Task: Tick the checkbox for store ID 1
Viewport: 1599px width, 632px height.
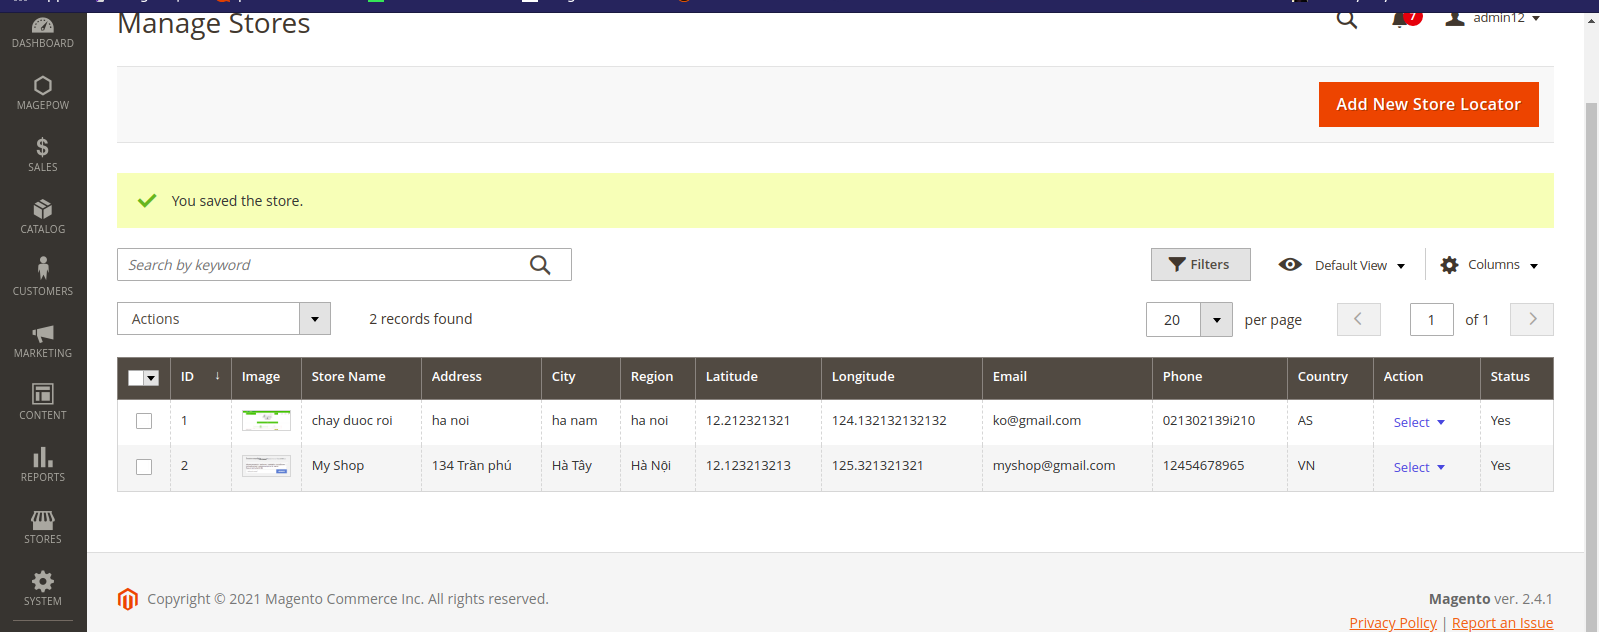Action: pyautogui.click(x=144, y=421)
